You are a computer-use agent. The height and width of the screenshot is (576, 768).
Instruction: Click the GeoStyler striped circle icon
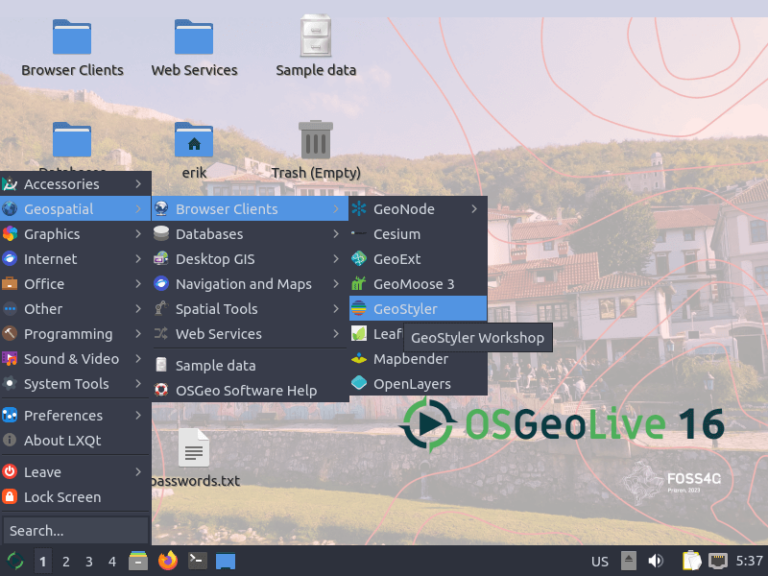coord(359,309)
